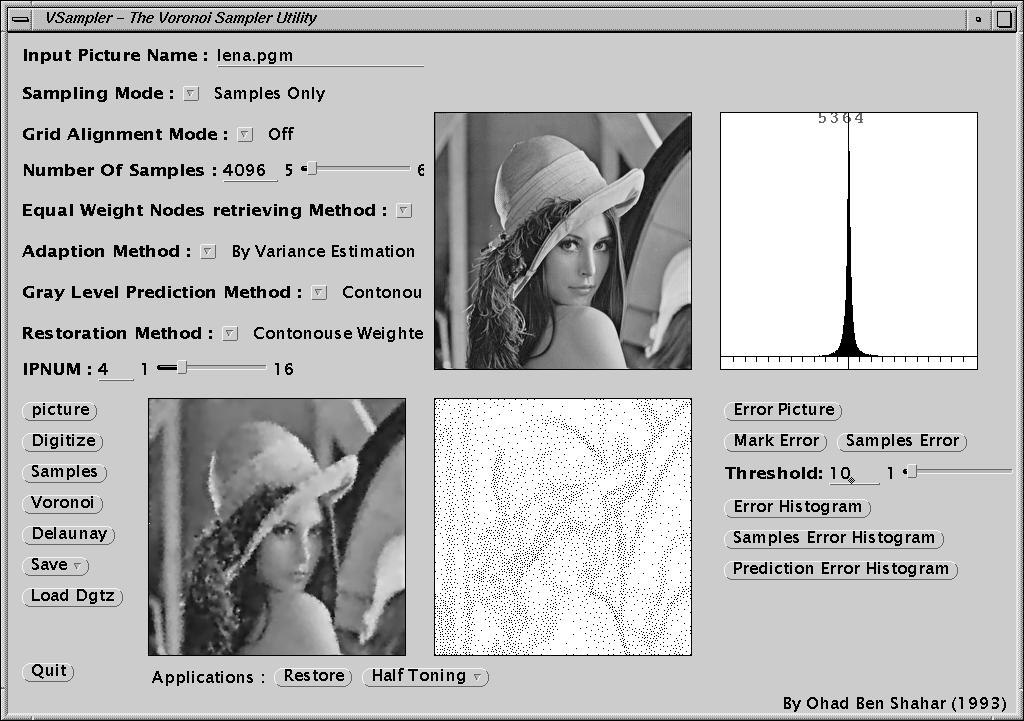Click the restored Lena picture
This screenshot has width=1024, height=721.
(x=277, y=527)
